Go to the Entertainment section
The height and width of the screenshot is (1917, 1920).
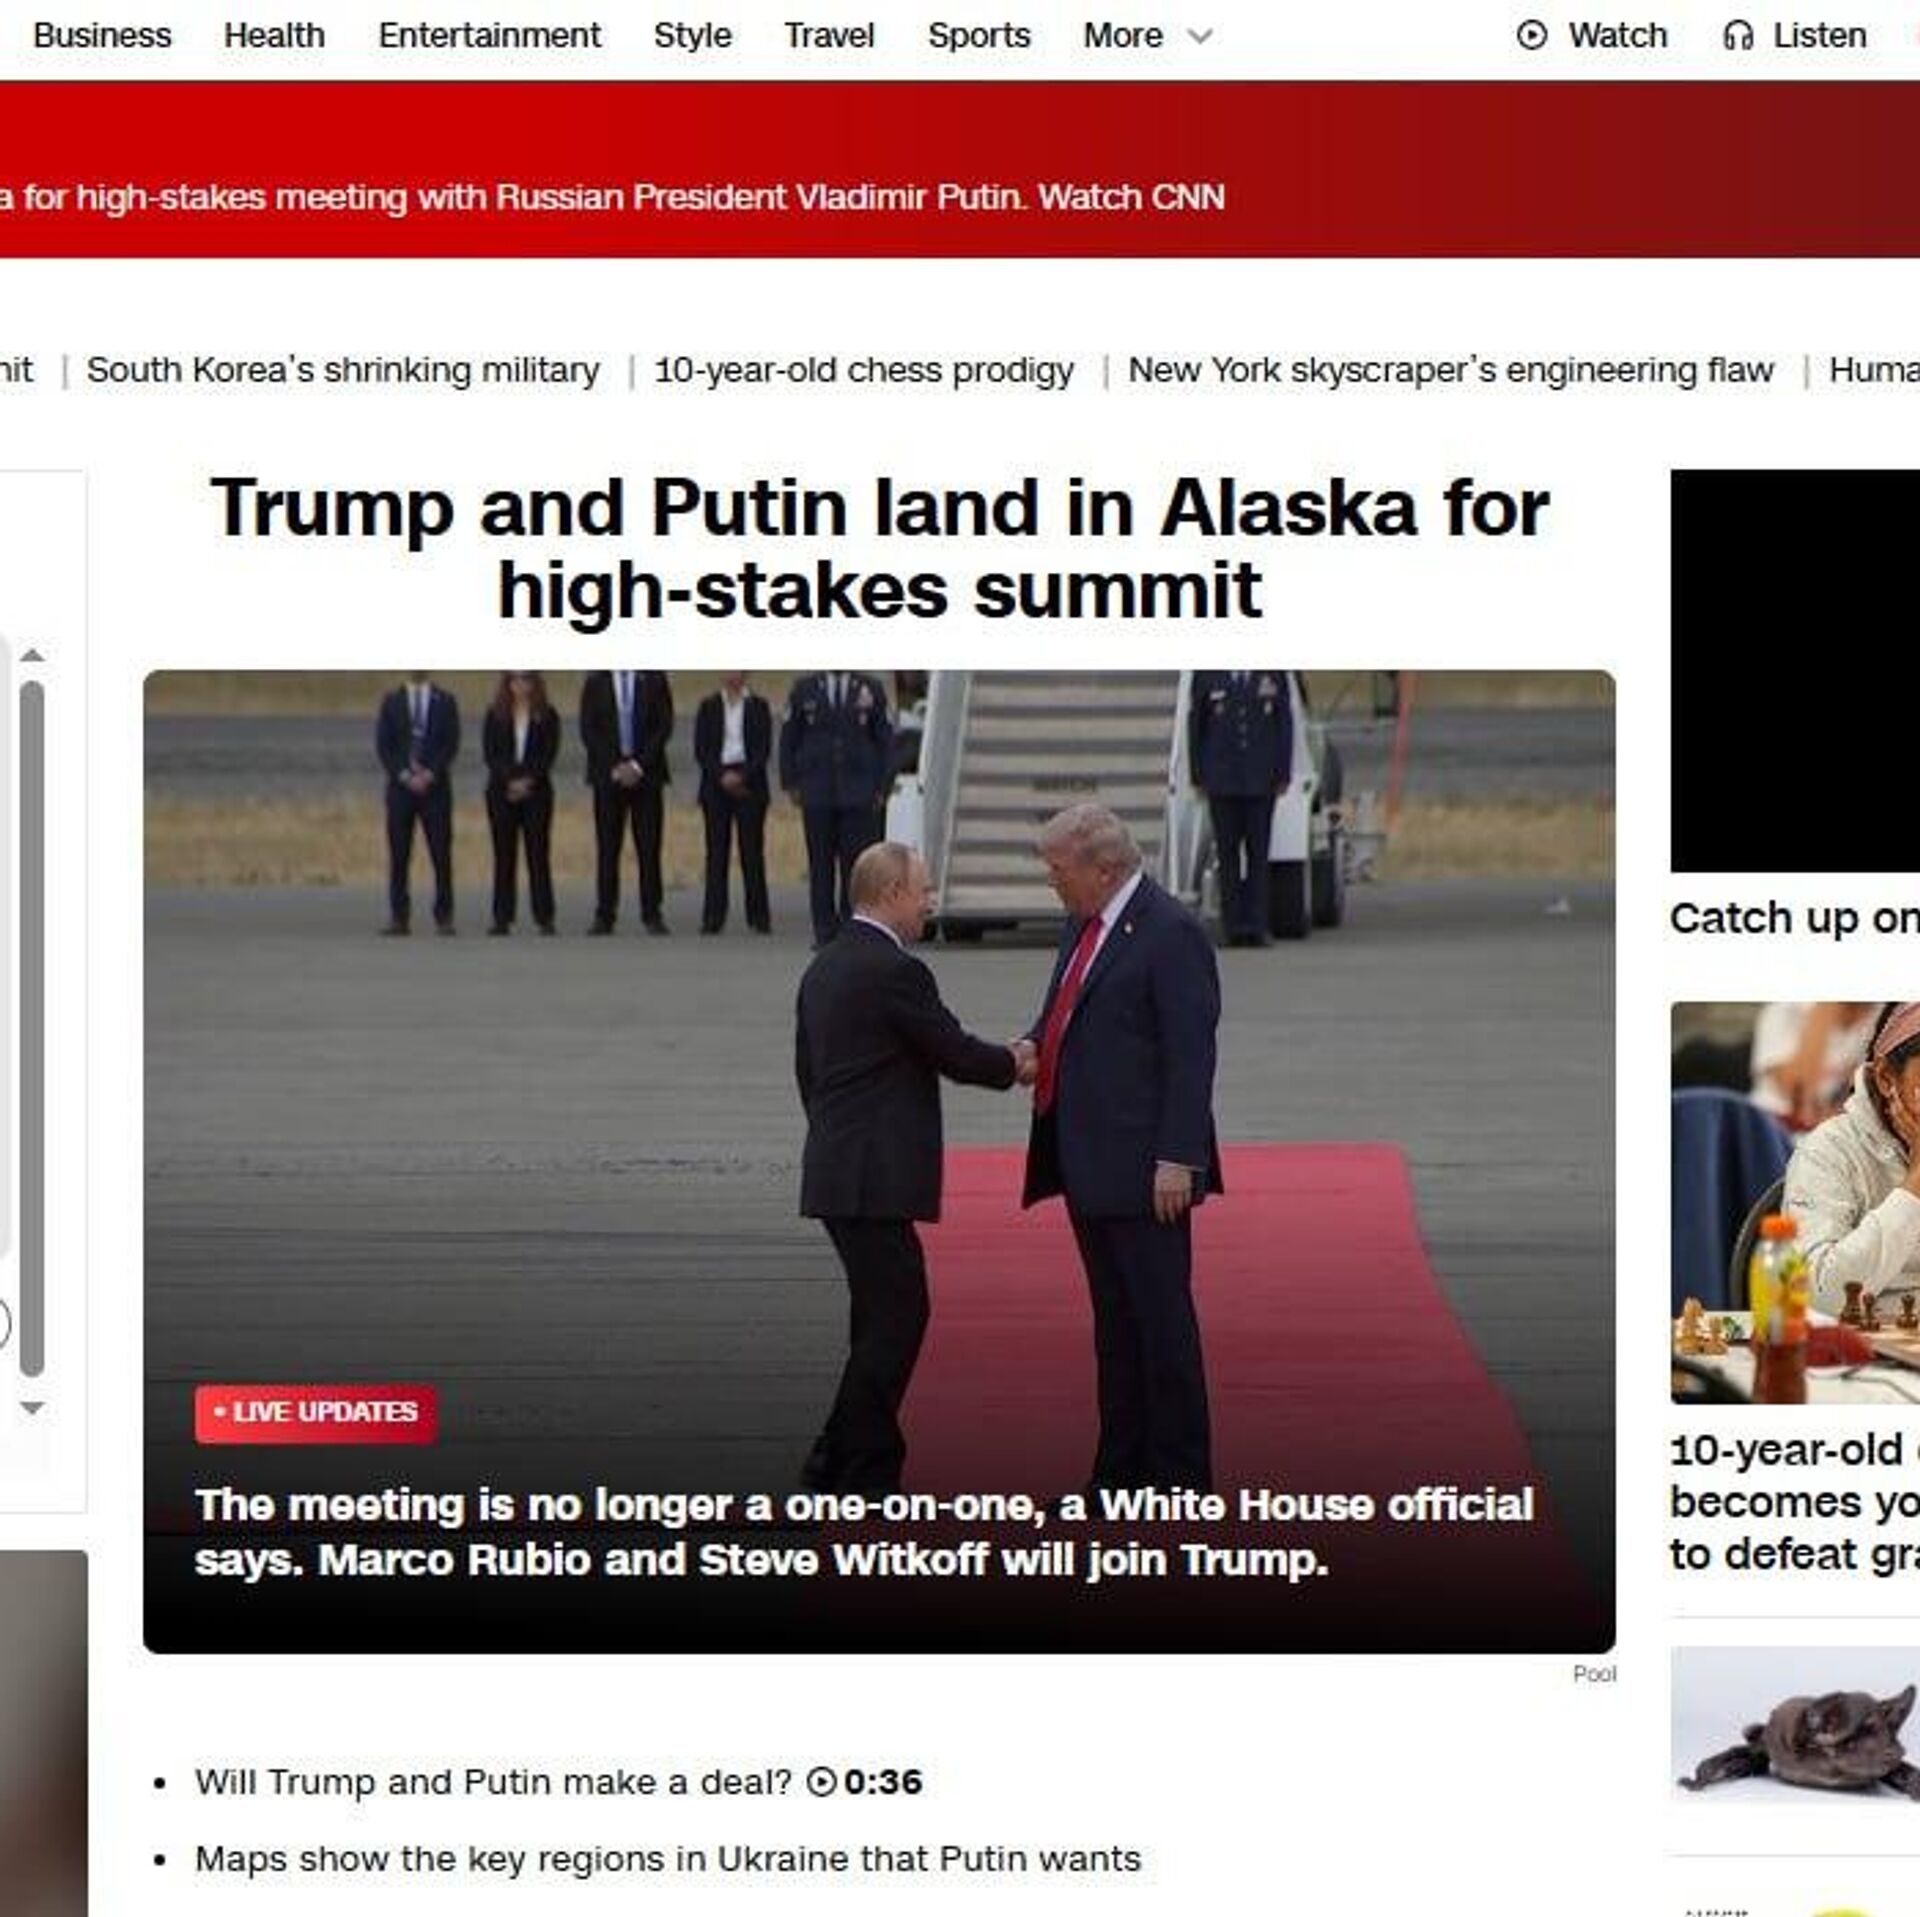[489, 36]
